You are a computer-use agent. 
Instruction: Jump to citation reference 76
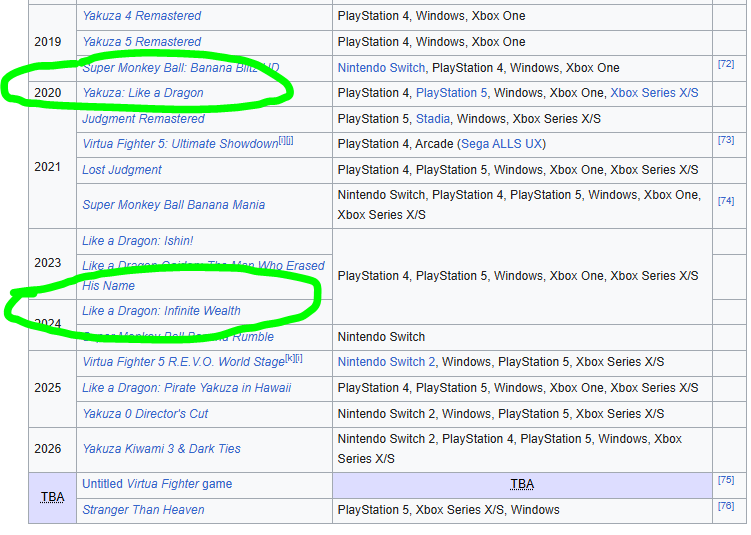coord(726,505)
